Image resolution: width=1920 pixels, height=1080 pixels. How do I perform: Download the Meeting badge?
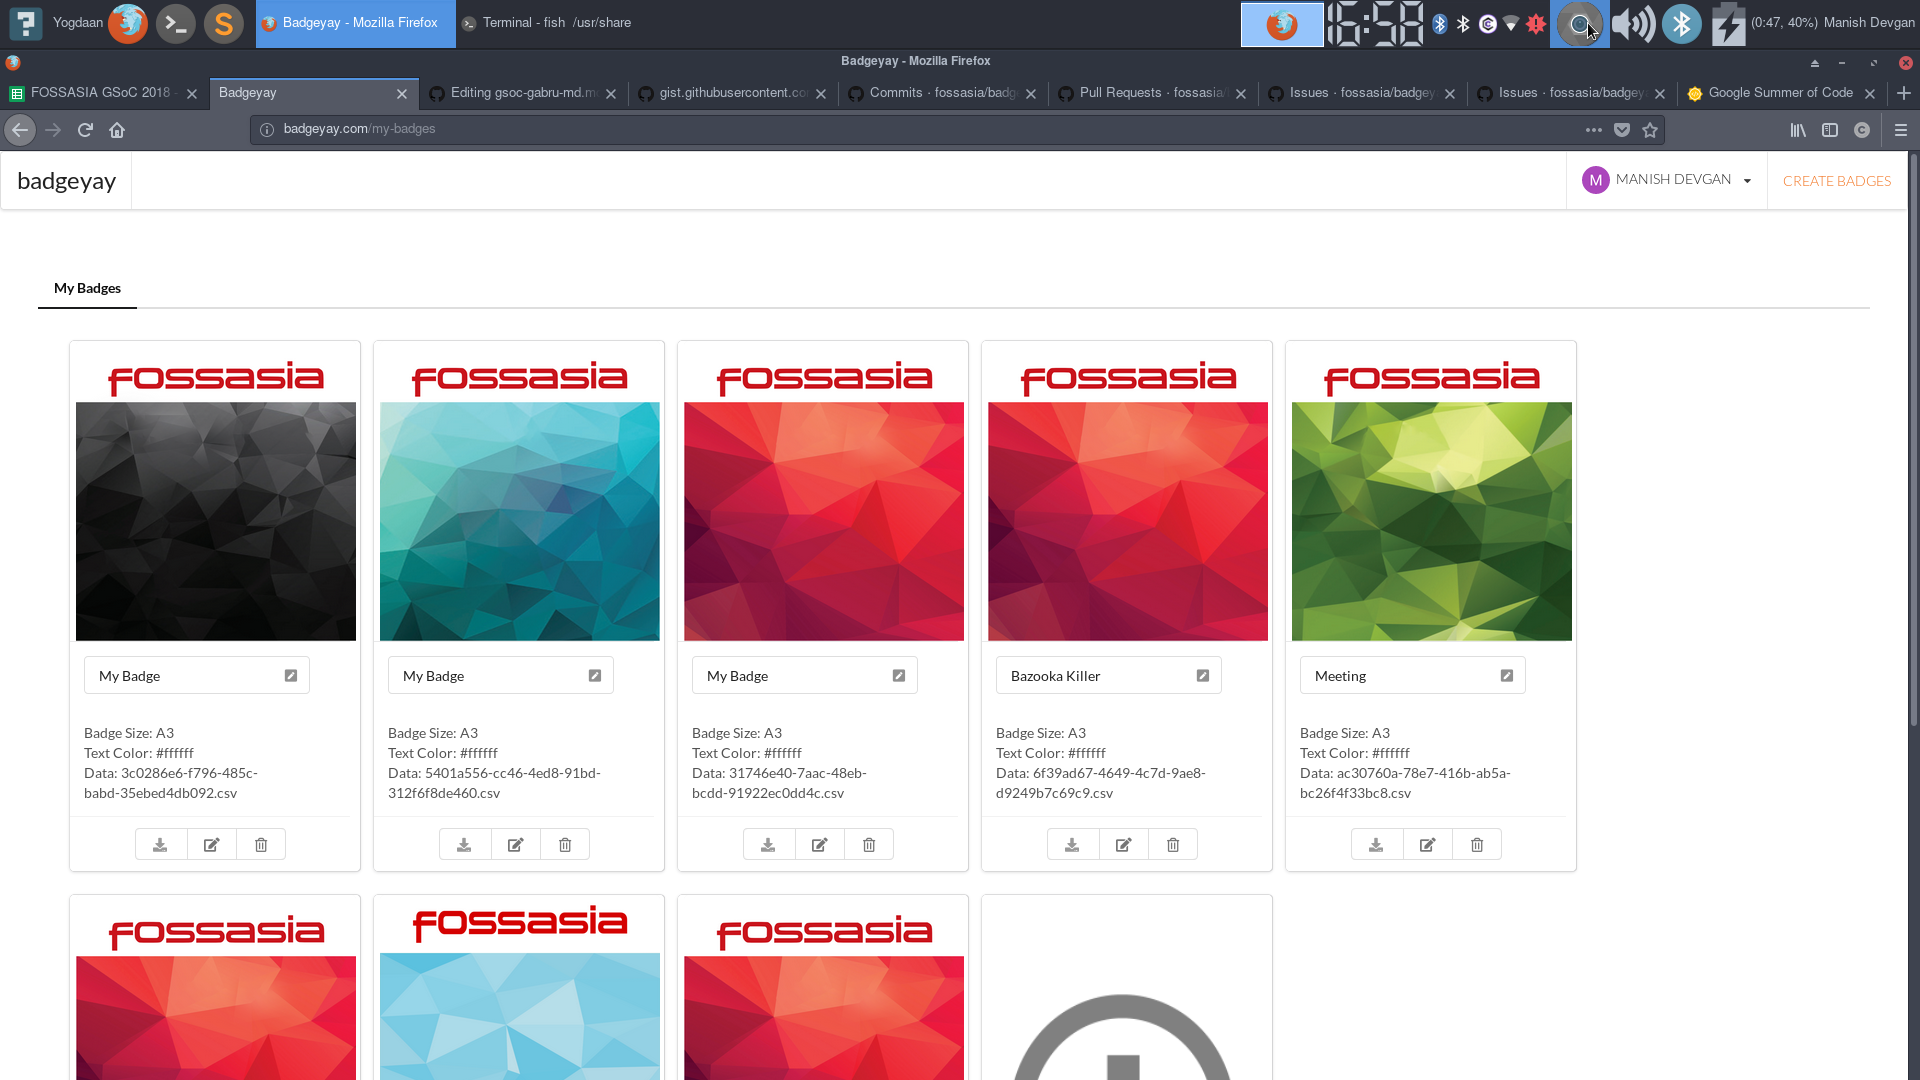(1376, 845)
